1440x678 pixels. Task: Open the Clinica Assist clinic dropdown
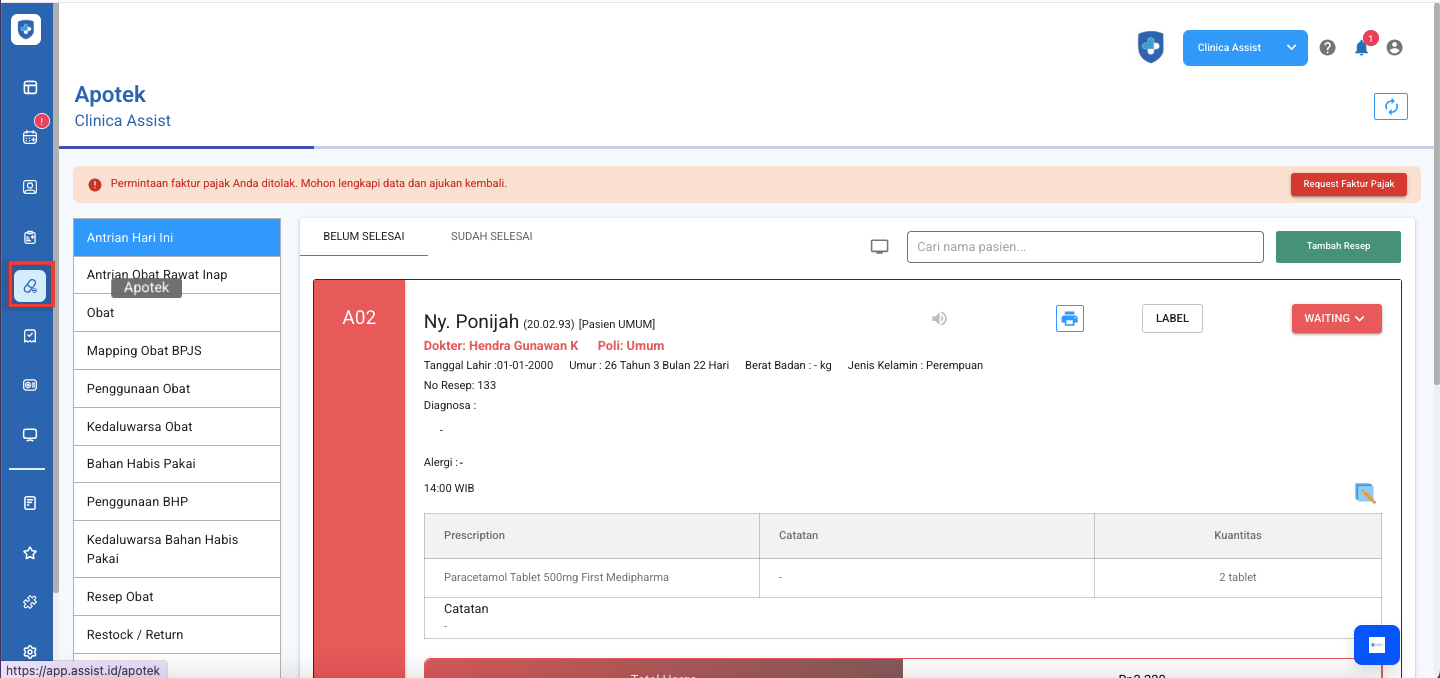pyautogui.click(x=1244, y=48)
